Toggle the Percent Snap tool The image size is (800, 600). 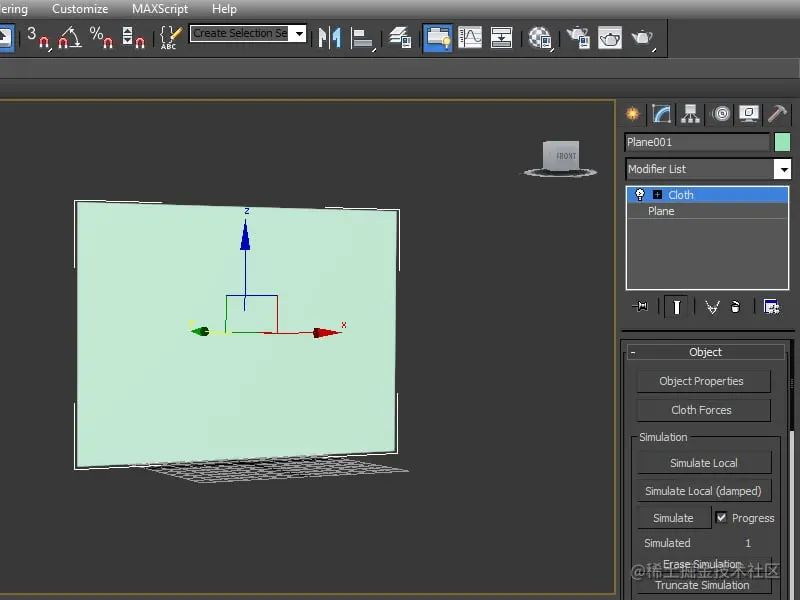click(101, 38)
